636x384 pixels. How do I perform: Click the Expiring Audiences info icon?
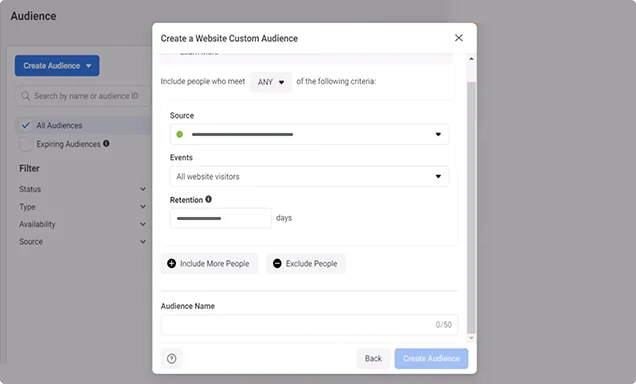[x=106, y=144]
